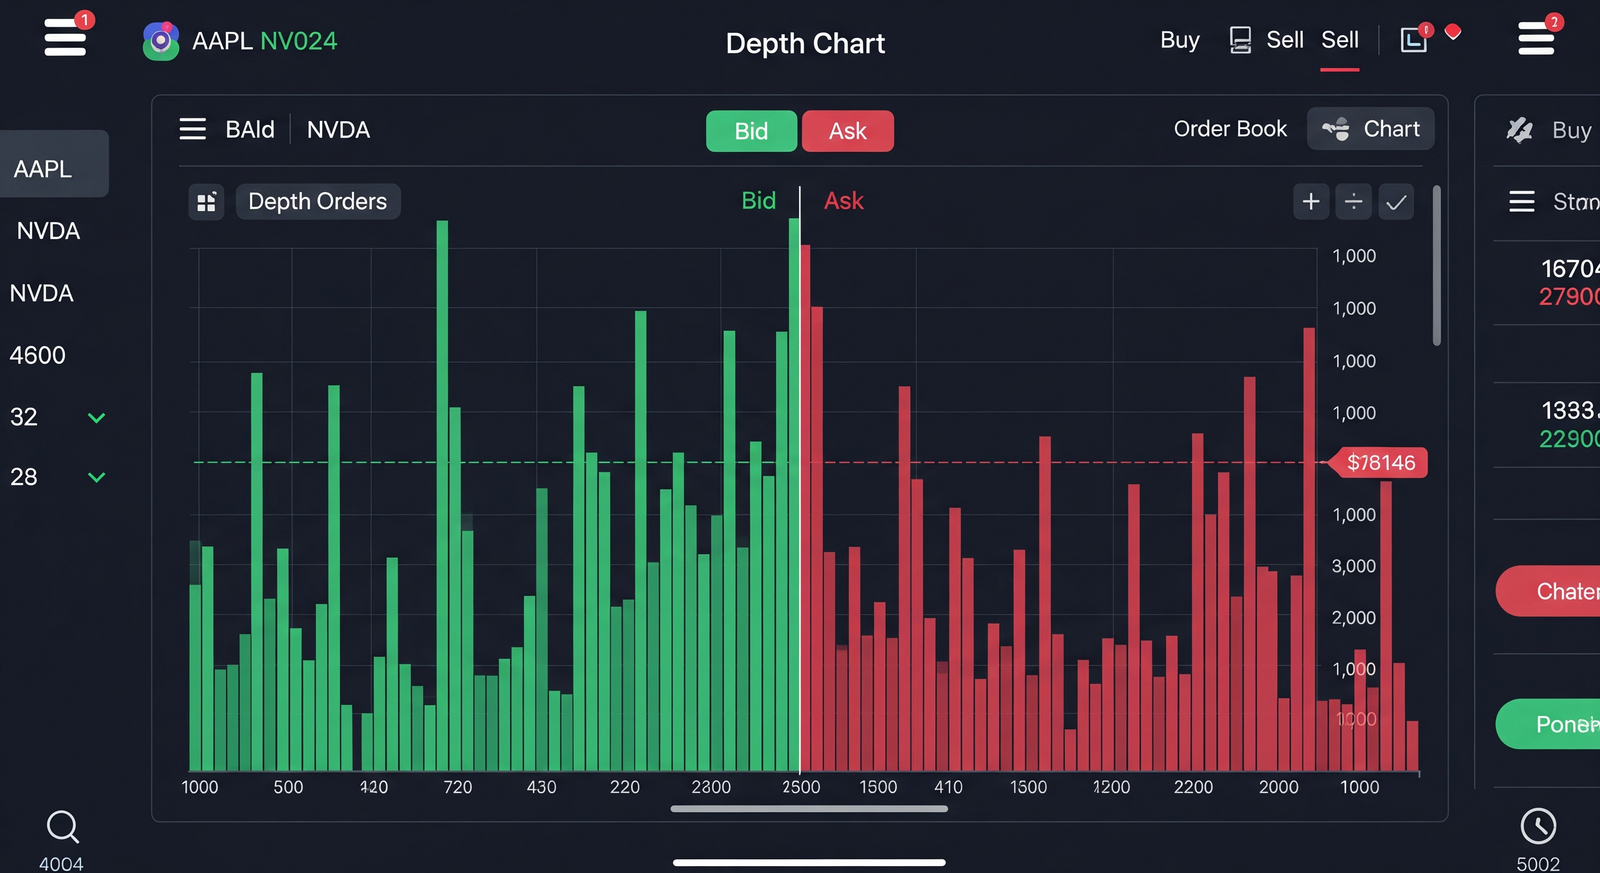Click the vertical chart scrollbar thumb
Viewport: 1600px width, 873px height.
point(1437,266)
